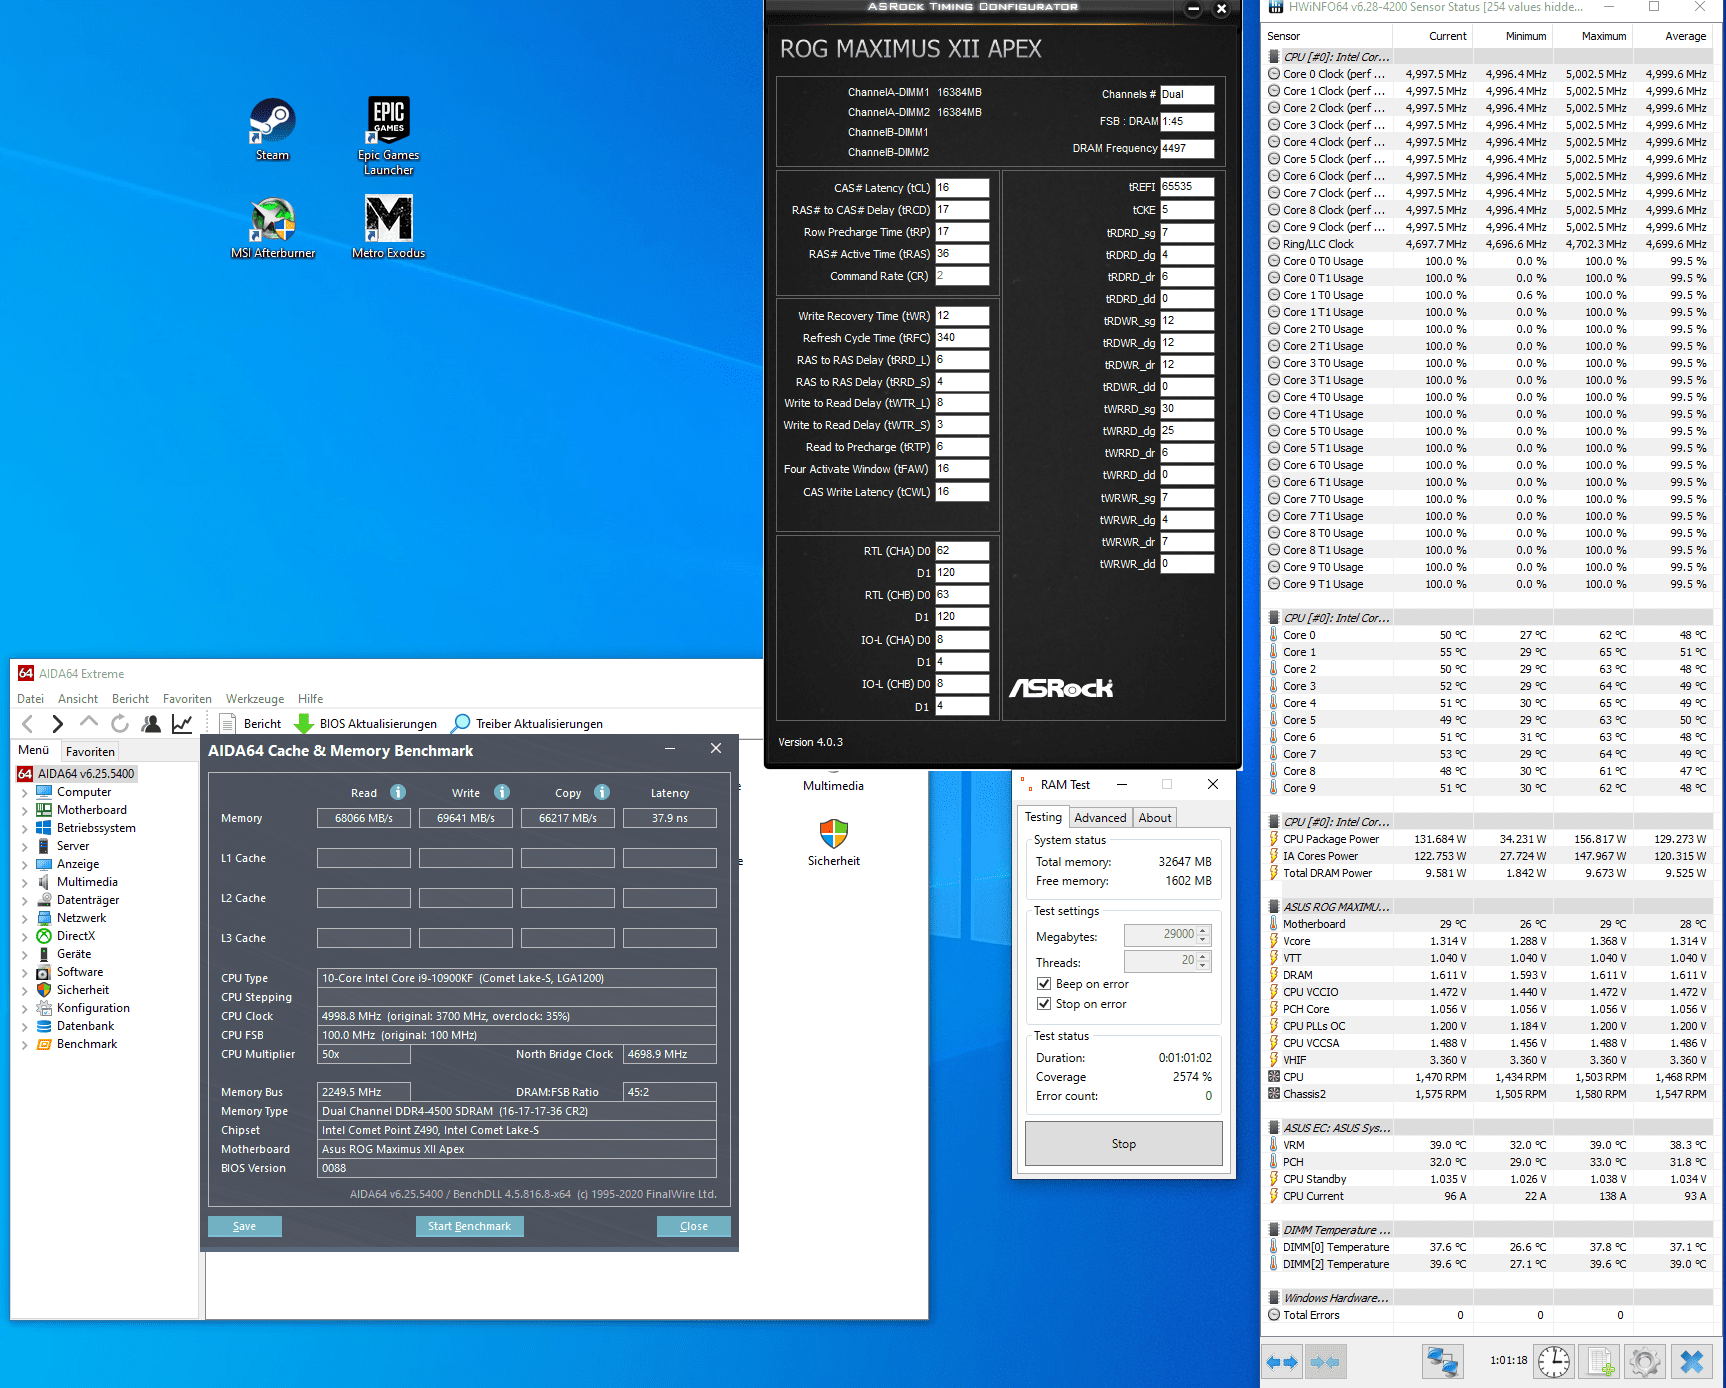Open the Epic Games Launcher shortcut

[x=389, y=135]
